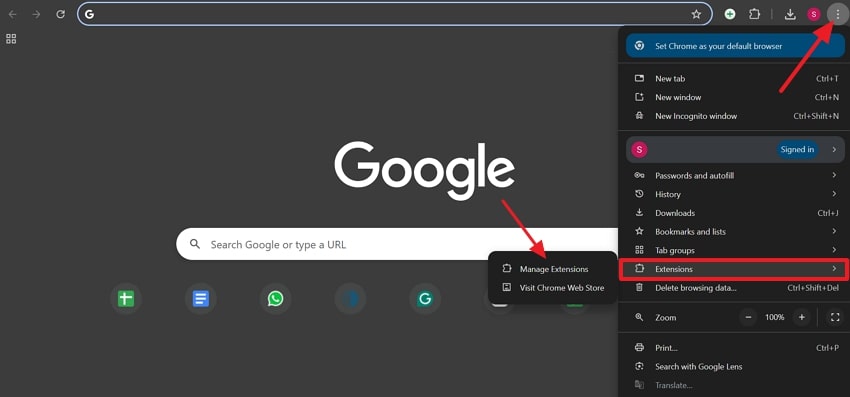850x397 pixels.
Task: Select Delete browsing data
Action: coord(734,288)
